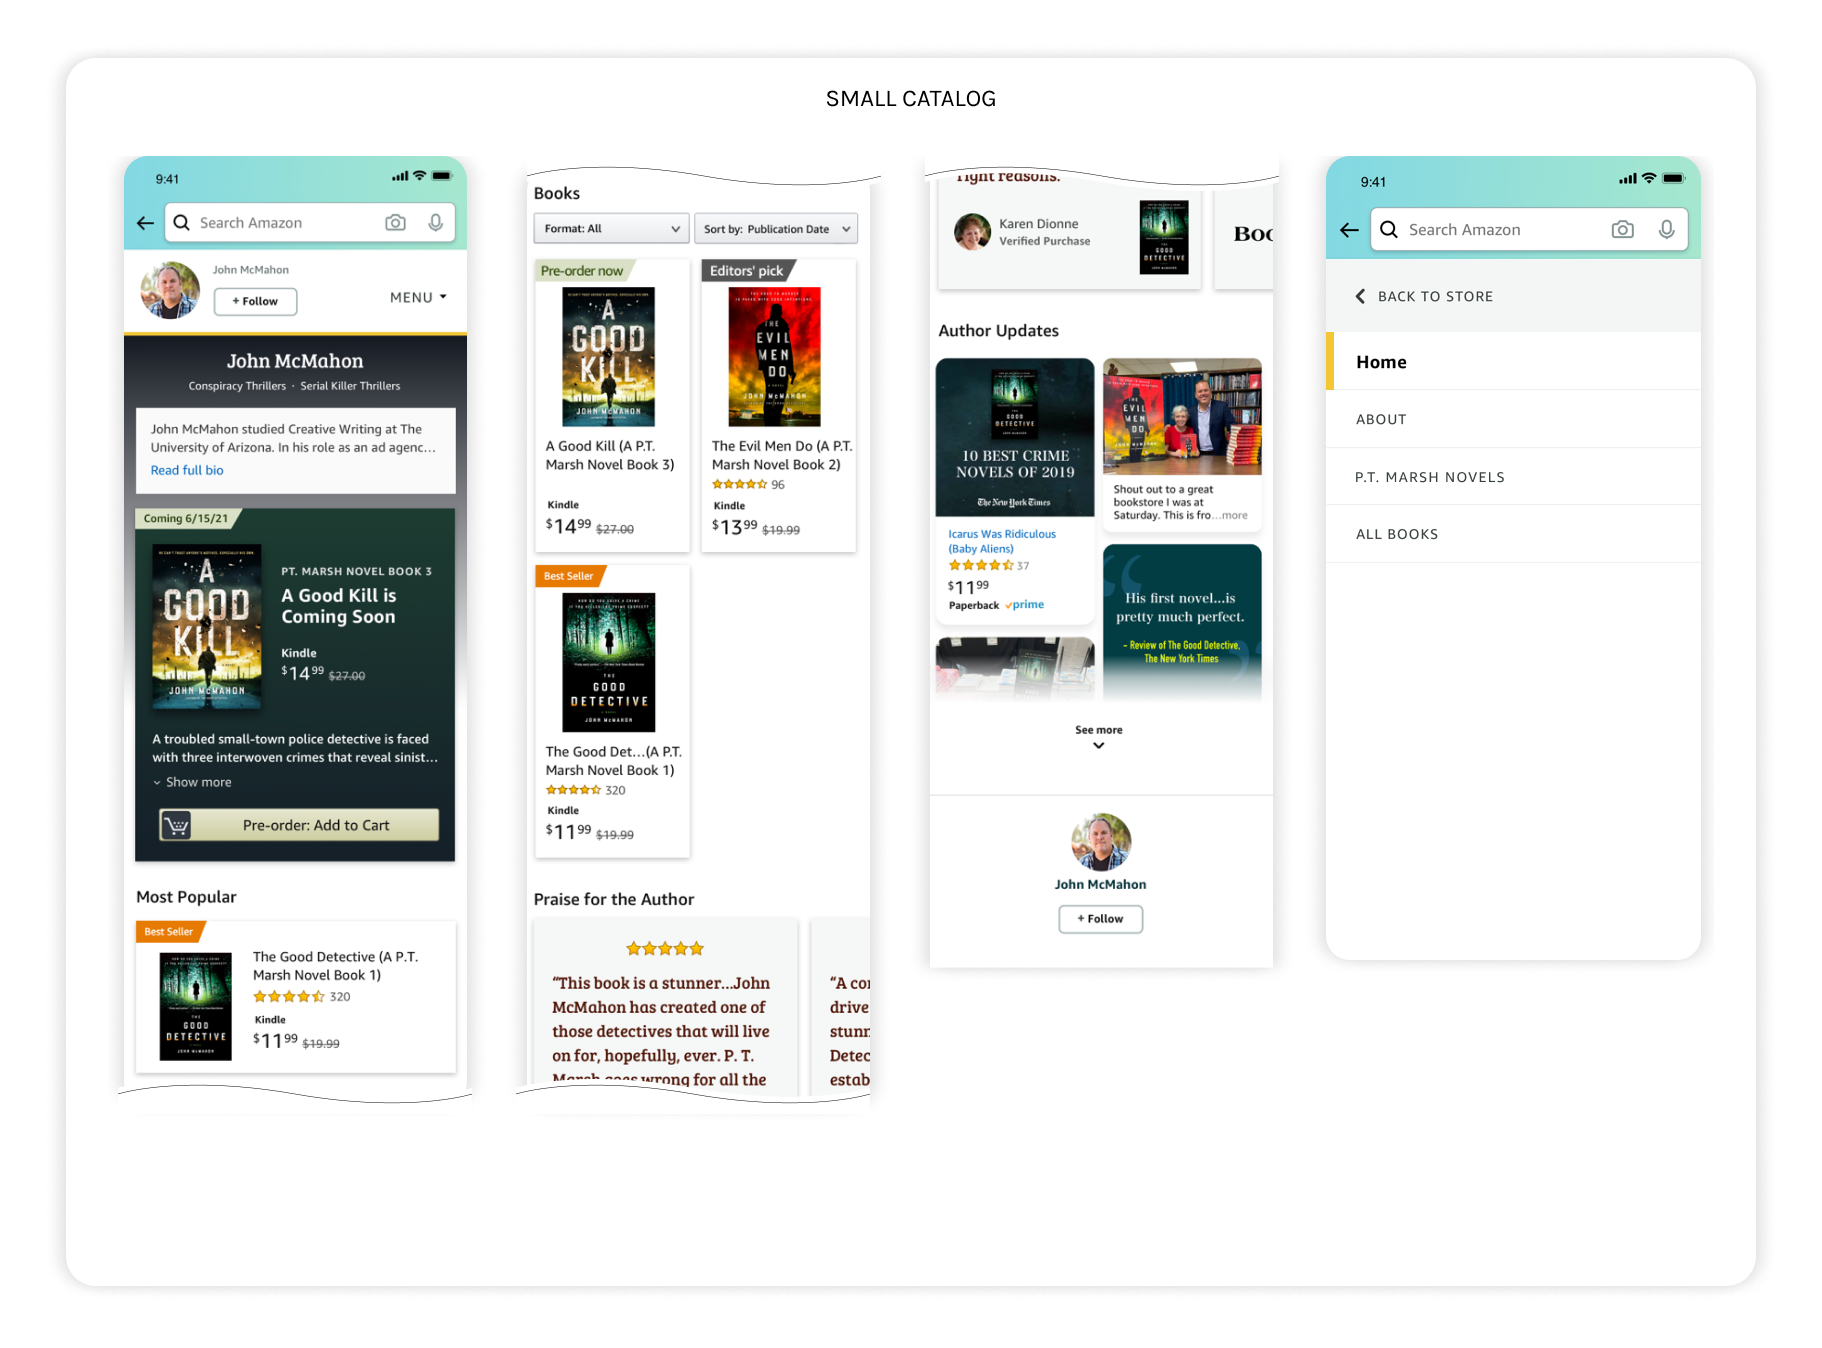Click the magnifier icon in the right phone search bar
This screenshot has height=1348, width=1822.
[x=1389, y=229]
